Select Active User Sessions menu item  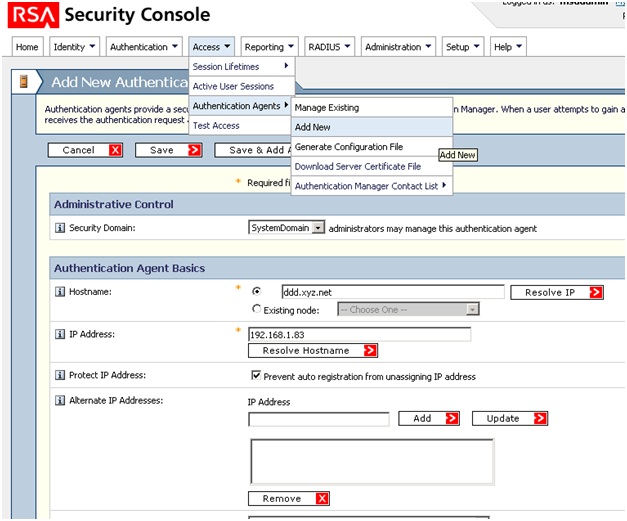point(242,86)
